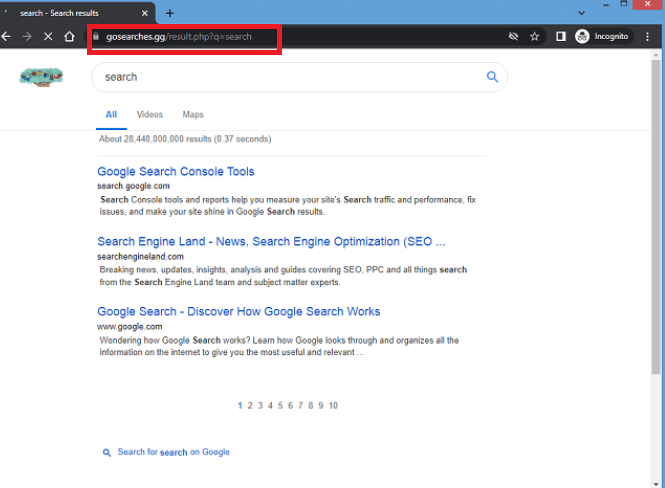Open the Google Search Console Tools result

176,172
